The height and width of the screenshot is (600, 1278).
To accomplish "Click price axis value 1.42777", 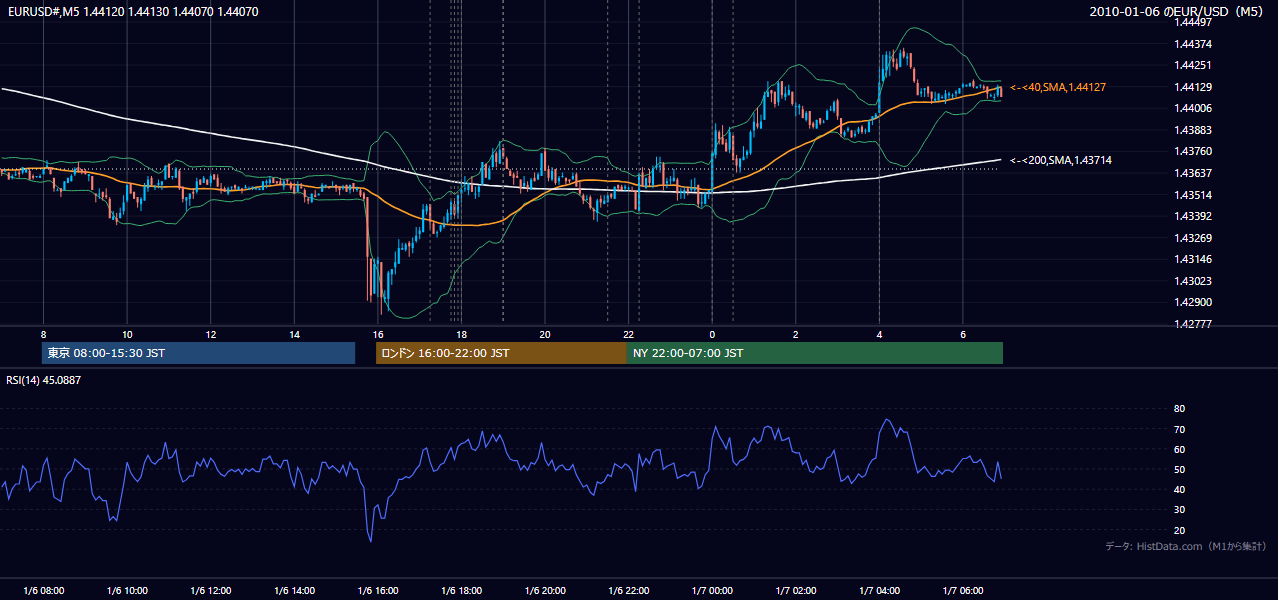I will [1193, 325].
